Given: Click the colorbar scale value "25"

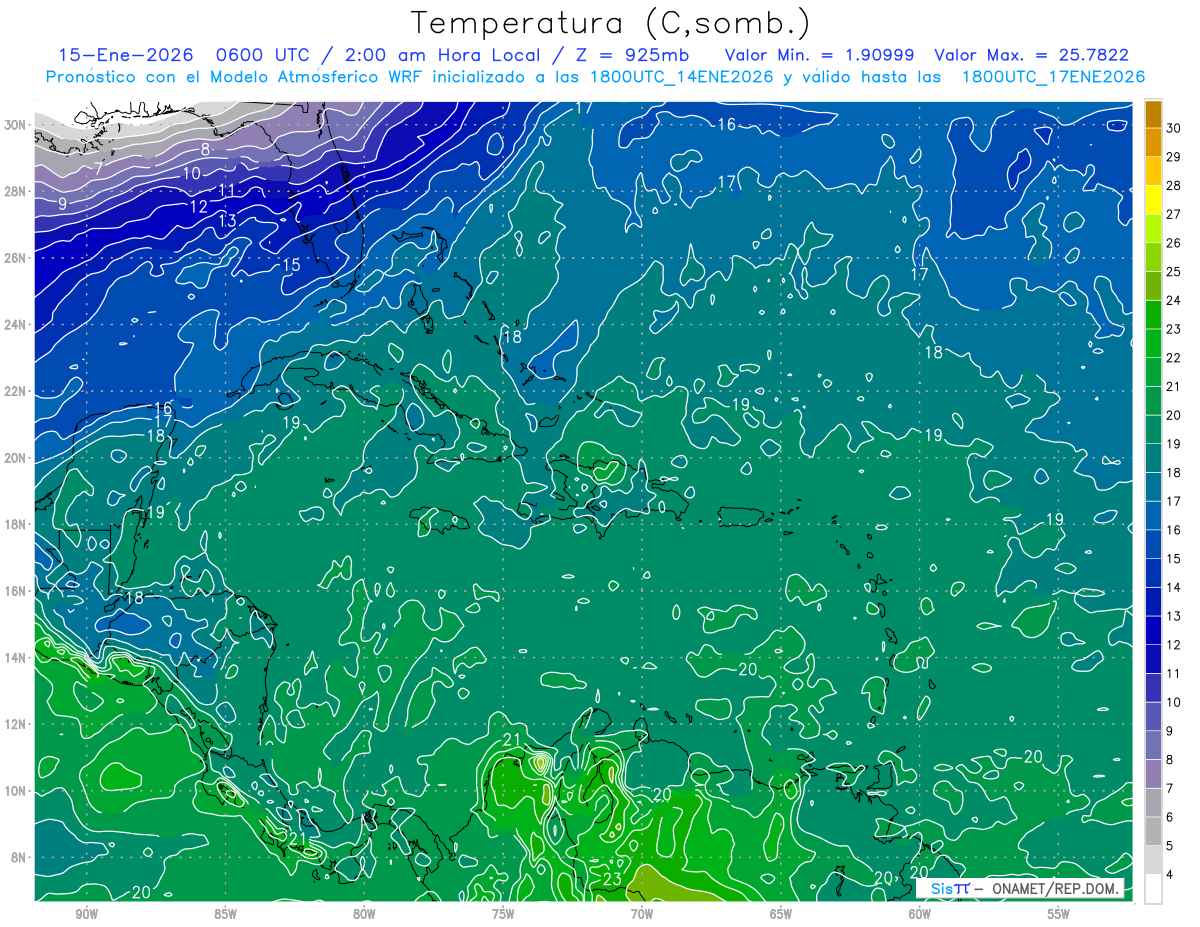Looking at the screenshot, I should (1174, 272).
